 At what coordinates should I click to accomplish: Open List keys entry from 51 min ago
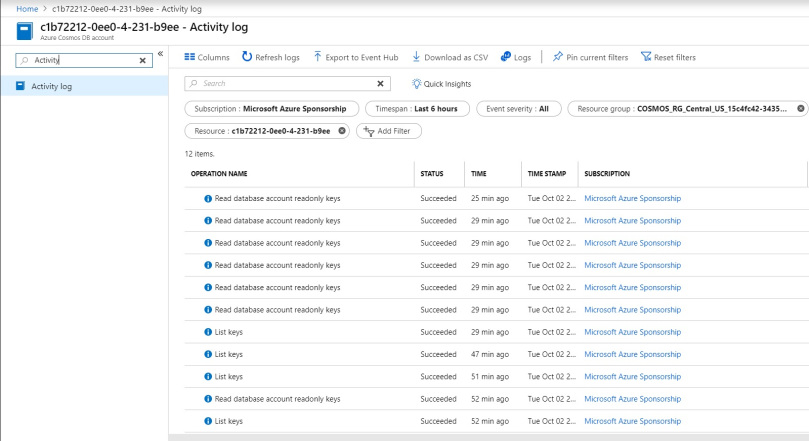[229, 377]
